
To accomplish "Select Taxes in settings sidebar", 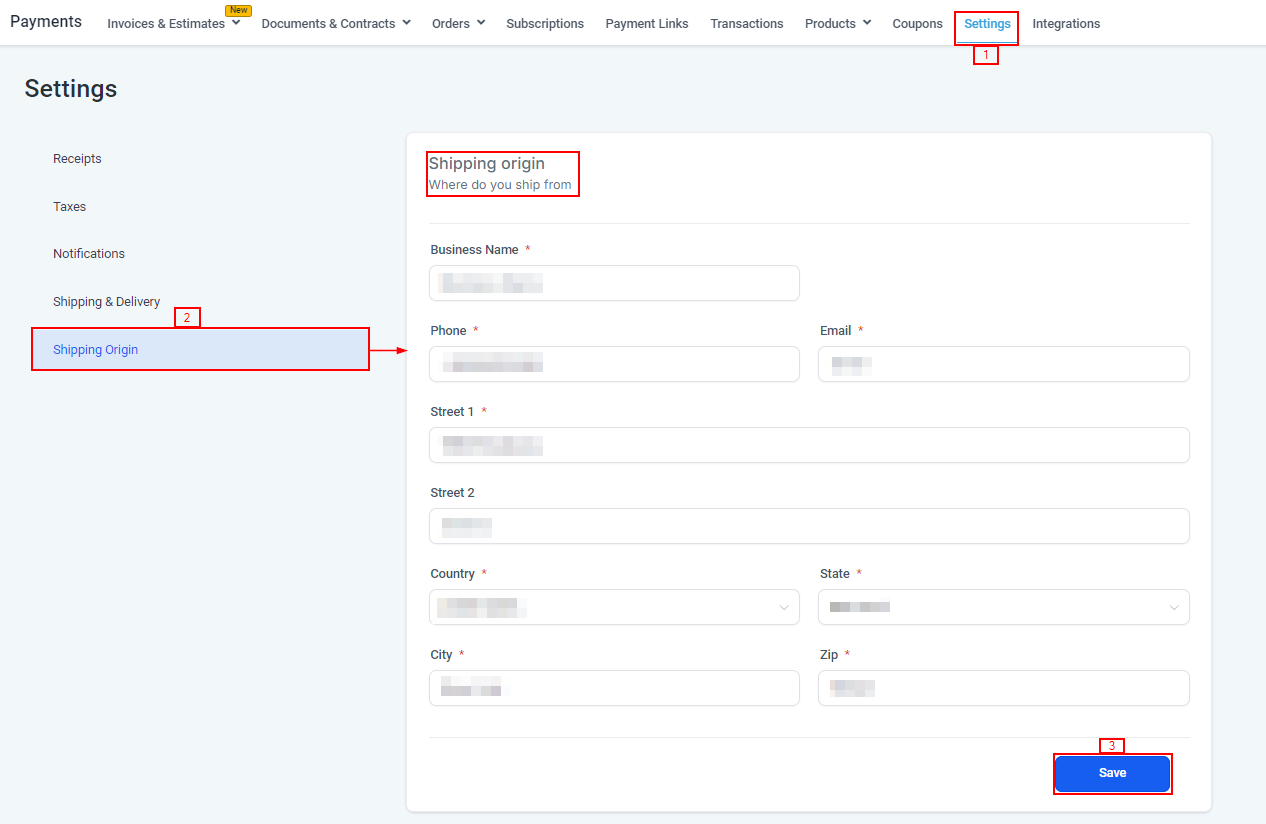I will pos(70,207).
